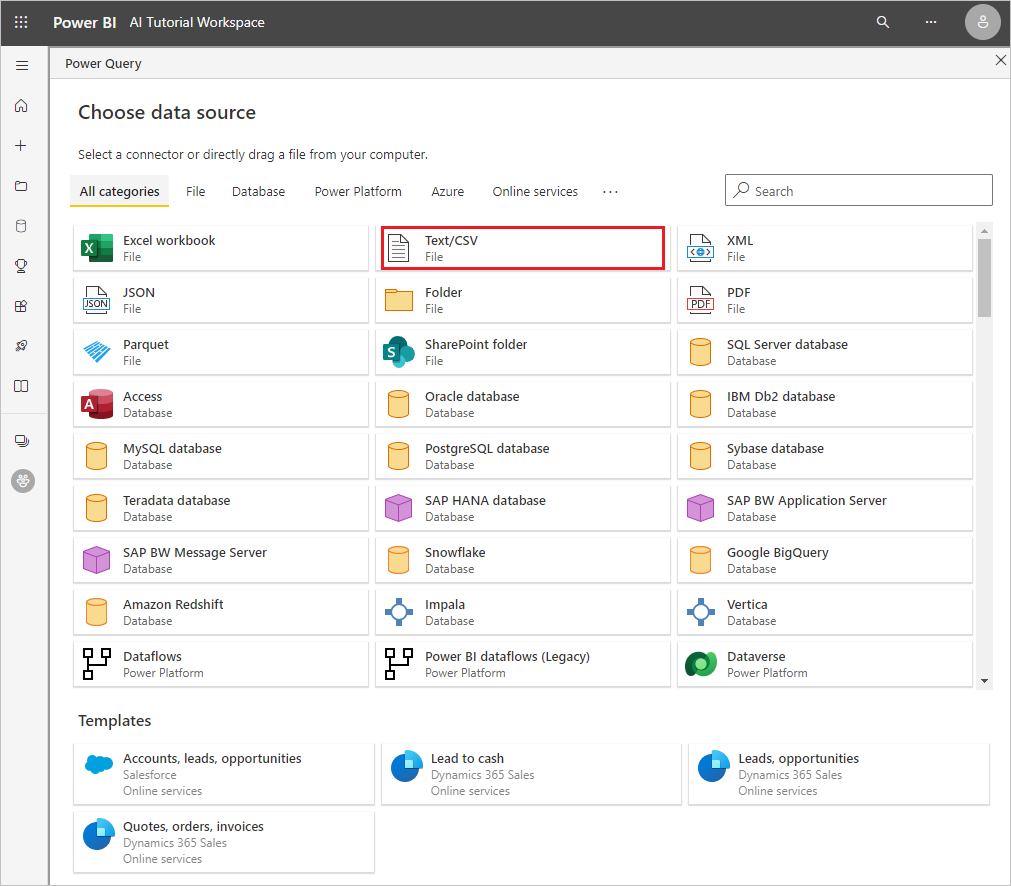Open the user account avatar
Image resolution: width=1011 pixels, height=886 pixels.
(x=982, y=22)
